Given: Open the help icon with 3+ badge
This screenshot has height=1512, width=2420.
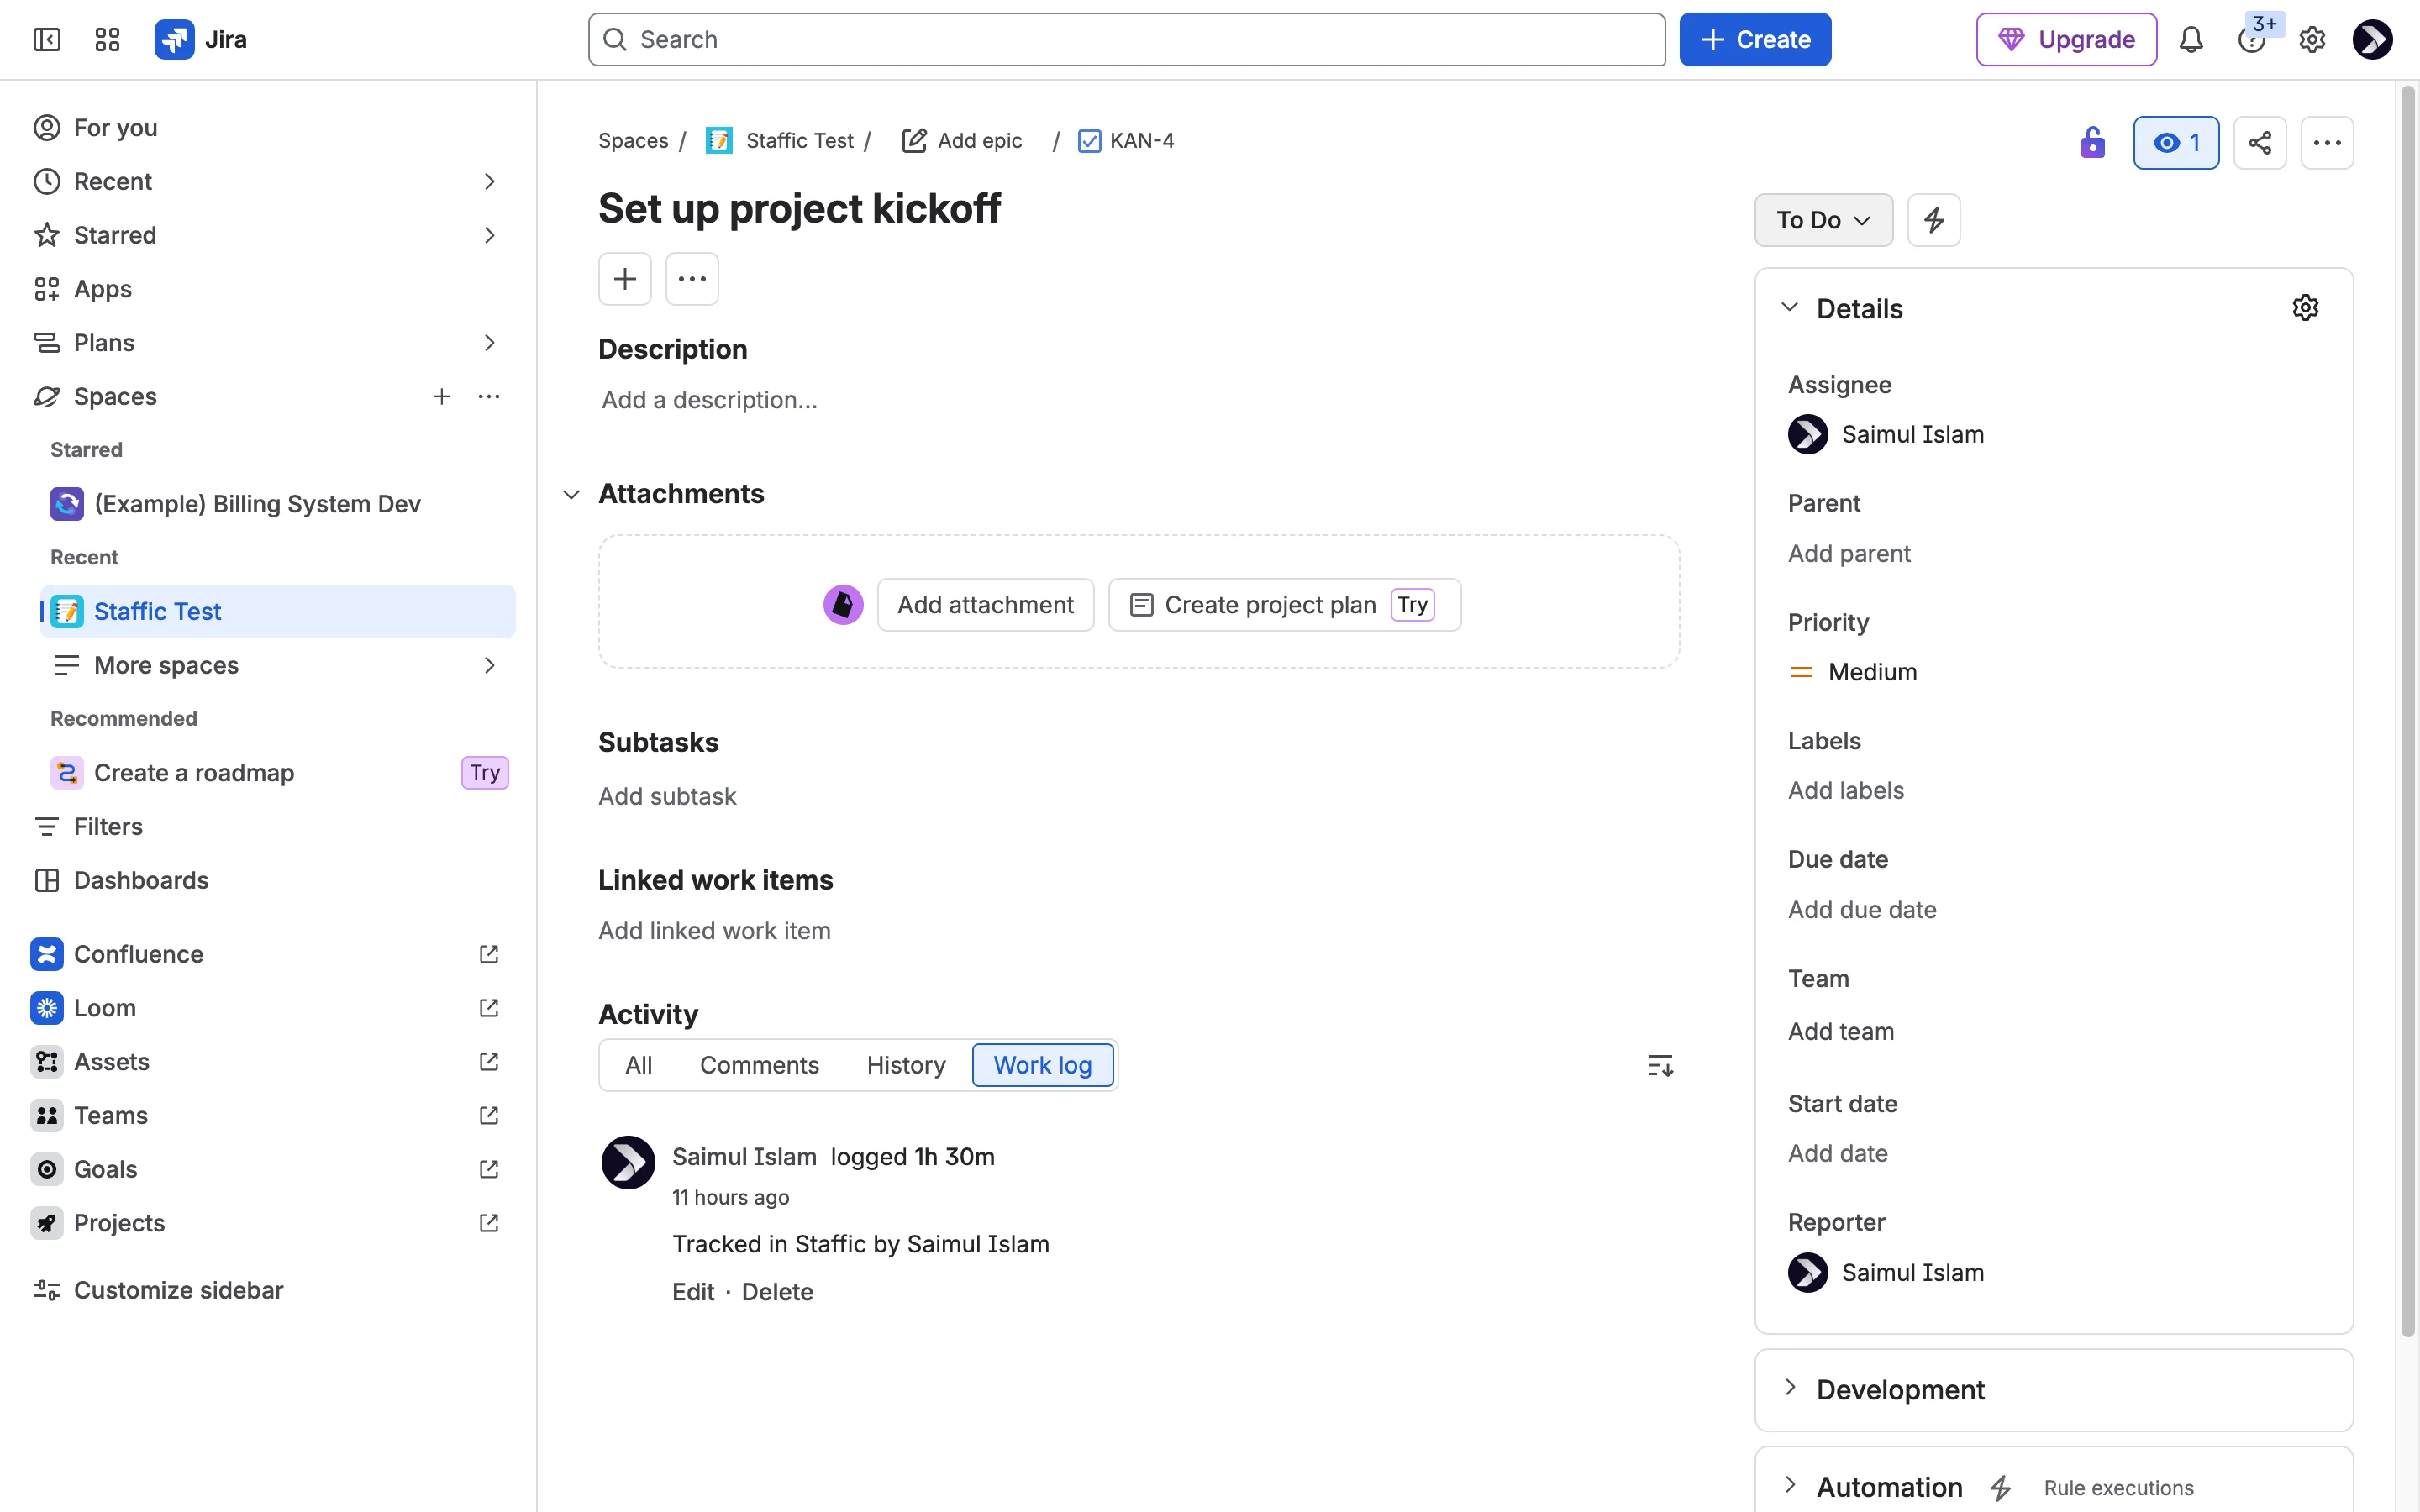Looking at the screenshot, I should point(2252,39).
